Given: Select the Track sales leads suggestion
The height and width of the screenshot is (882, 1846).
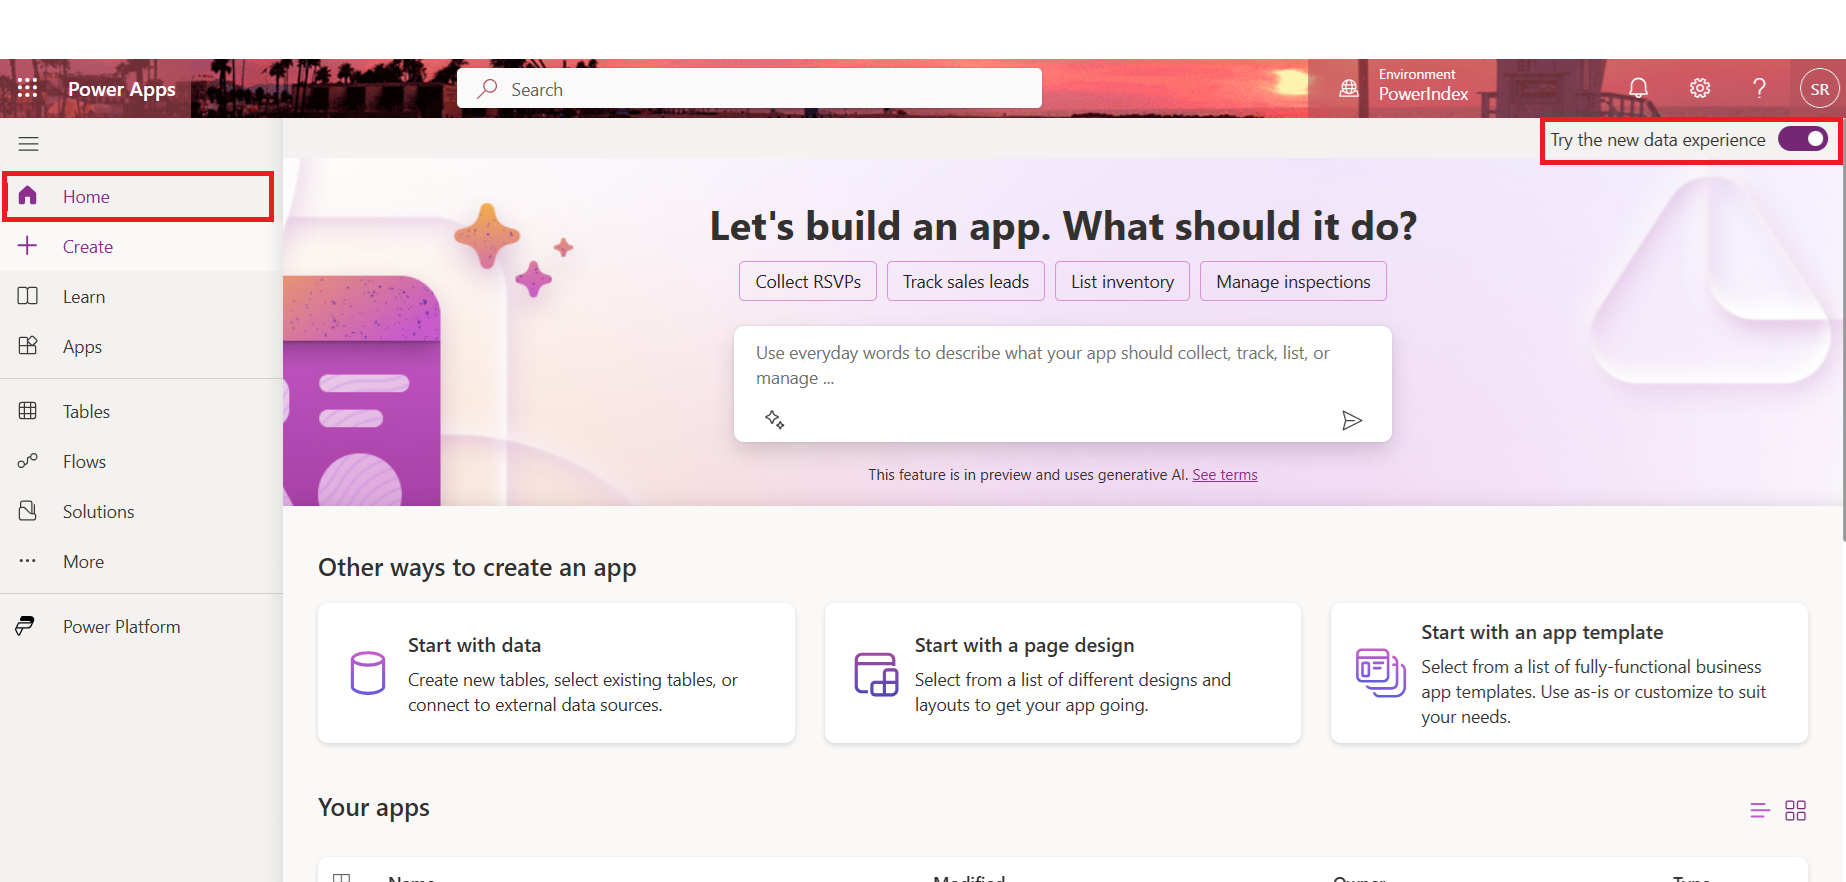Looking at the screenshot, I should click(965, 282).
